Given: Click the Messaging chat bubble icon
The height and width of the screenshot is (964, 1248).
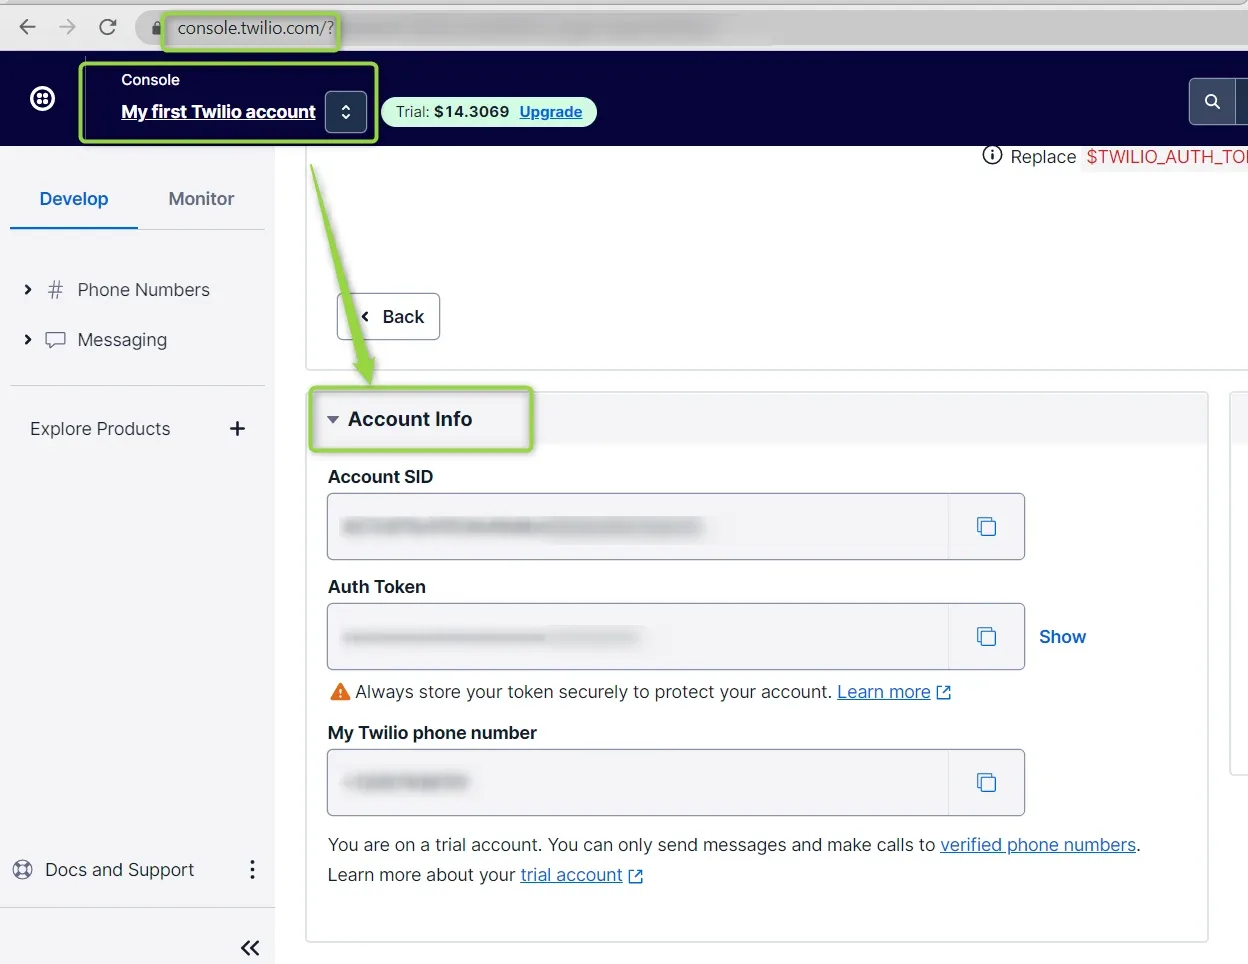Looking at the screenshot, I should [x=56, y=340].
